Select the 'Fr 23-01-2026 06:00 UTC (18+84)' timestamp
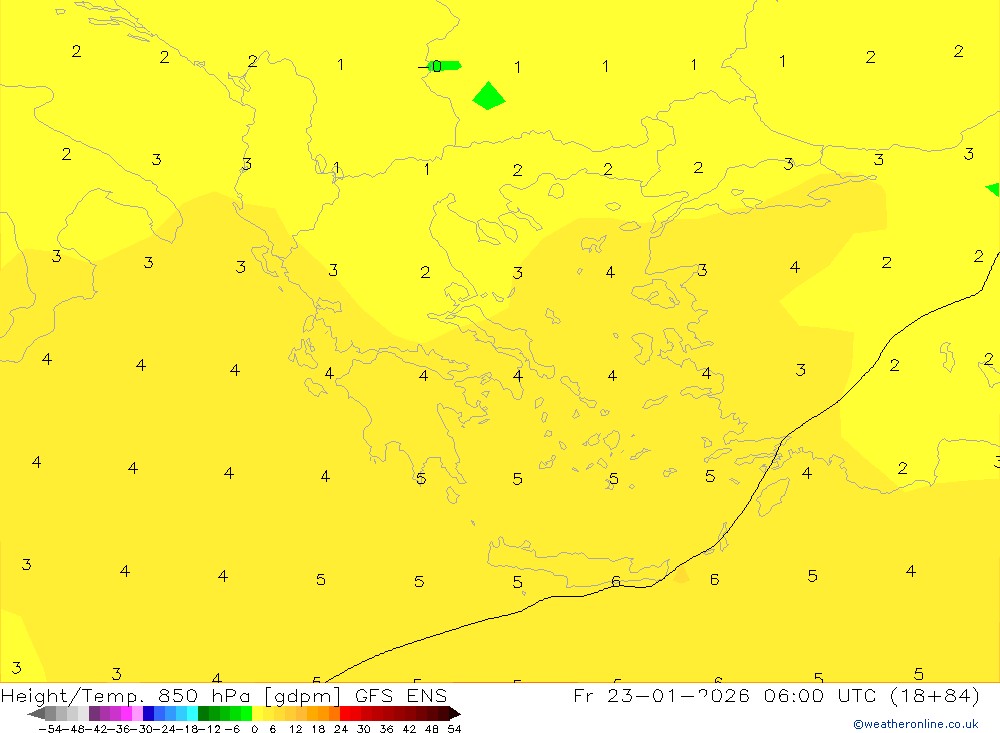 point(776,696)
